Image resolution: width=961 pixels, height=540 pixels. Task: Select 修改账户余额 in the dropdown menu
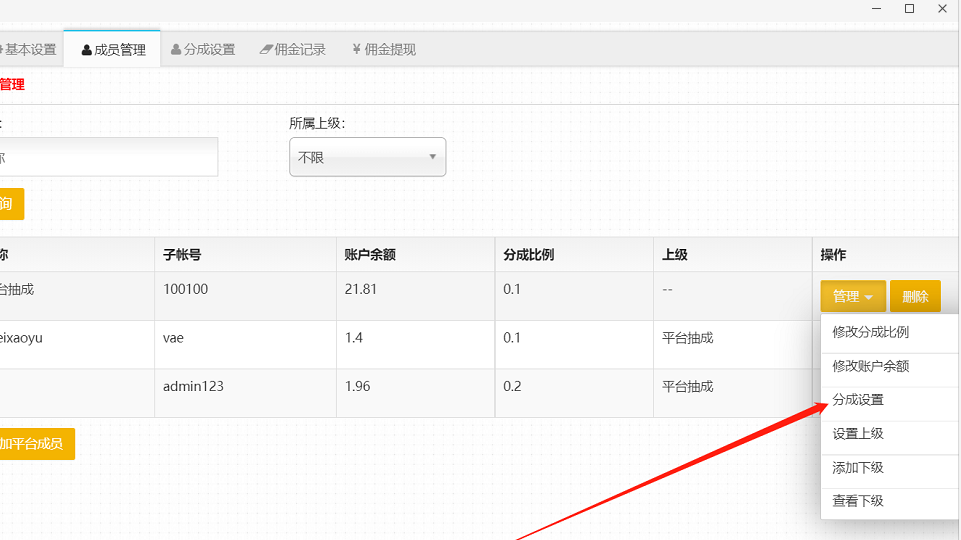click(870, 366)
